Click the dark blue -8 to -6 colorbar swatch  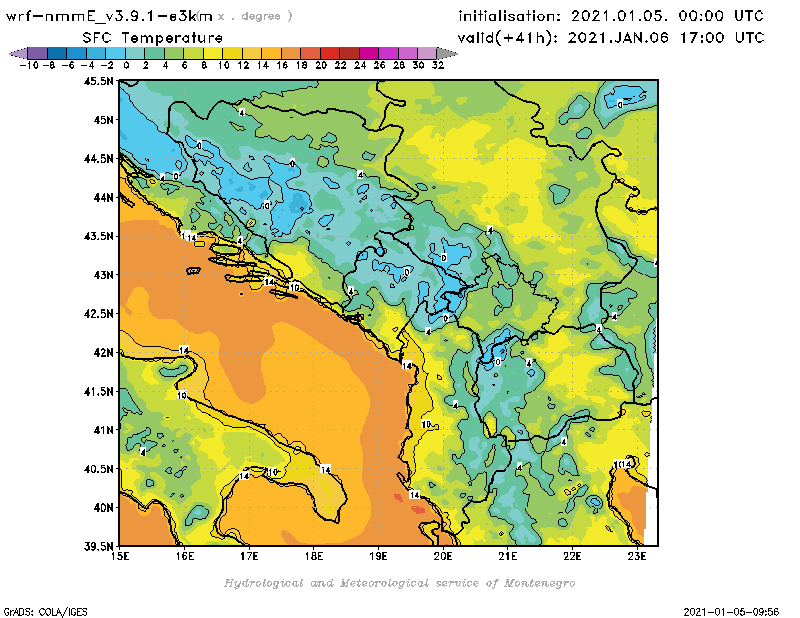(x=57, y=53)
